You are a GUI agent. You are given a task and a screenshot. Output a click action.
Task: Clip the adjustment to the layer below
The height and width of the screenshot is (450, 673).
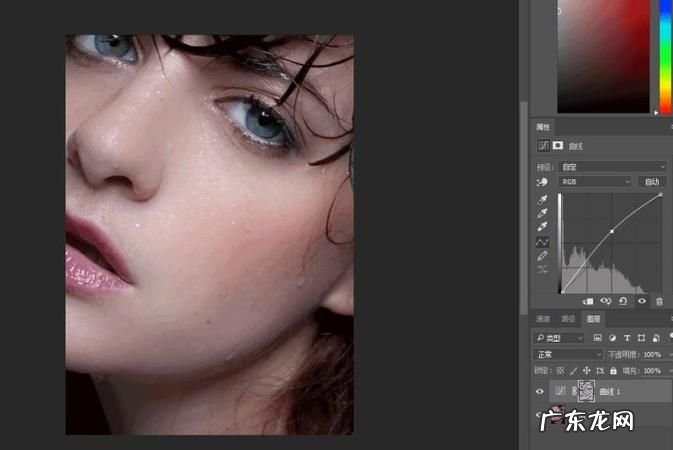tap(588, 301)
